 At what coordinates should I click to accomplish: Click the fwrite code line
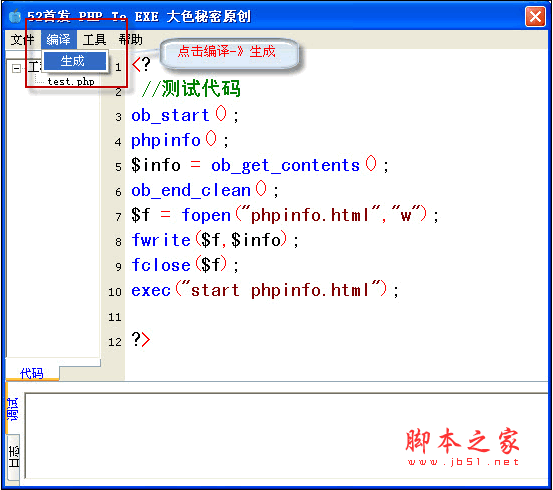215,240
